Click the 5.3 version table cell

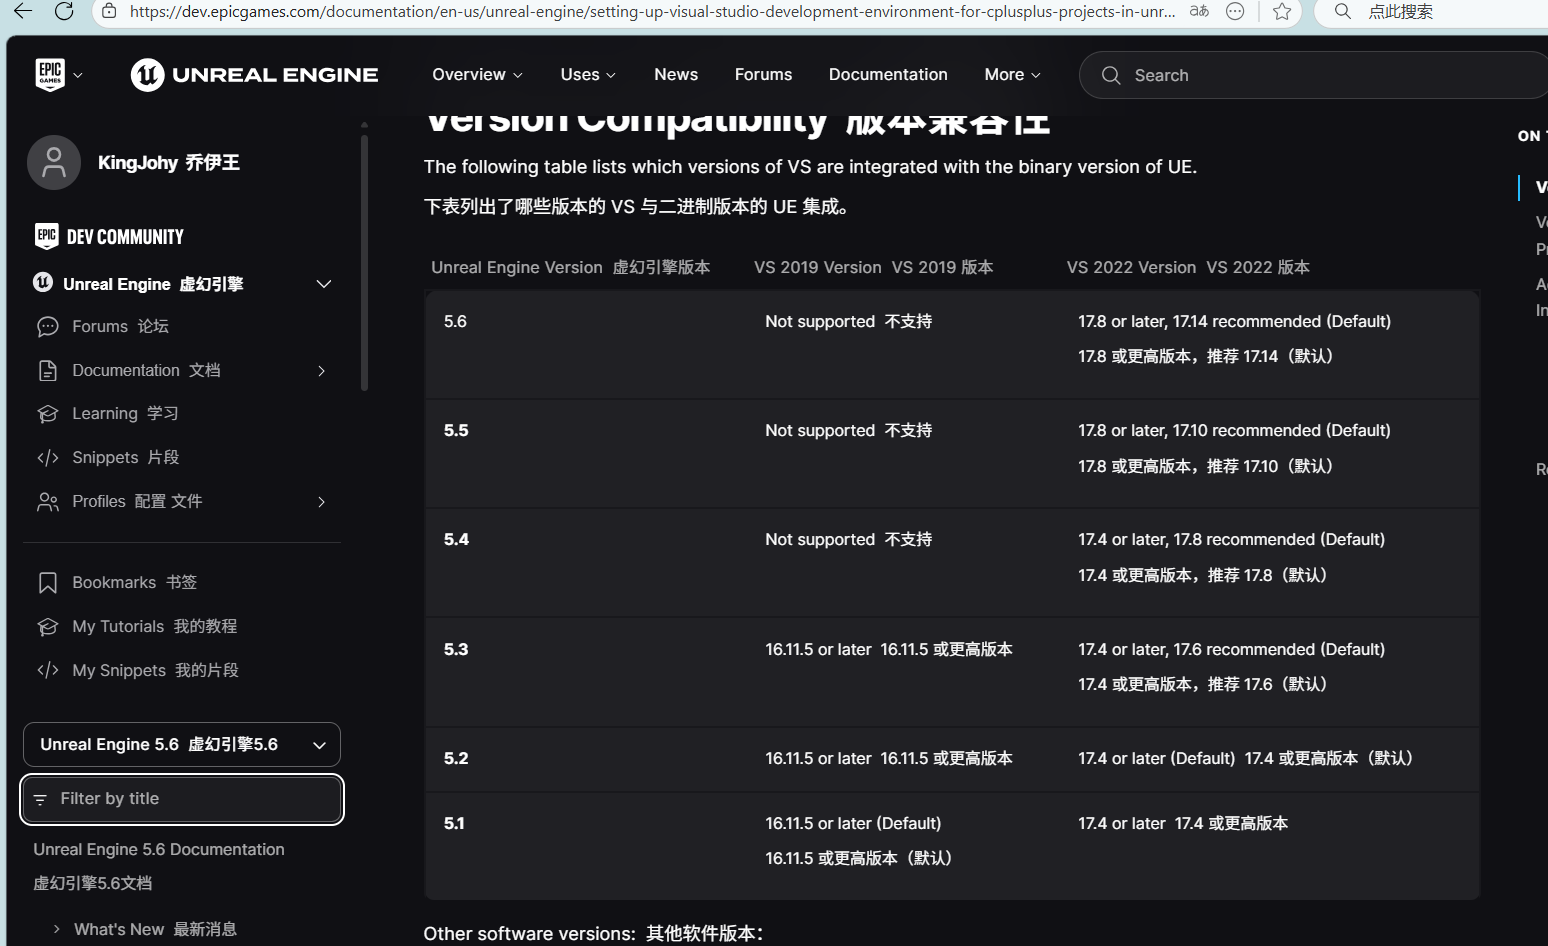click(456, 649)
